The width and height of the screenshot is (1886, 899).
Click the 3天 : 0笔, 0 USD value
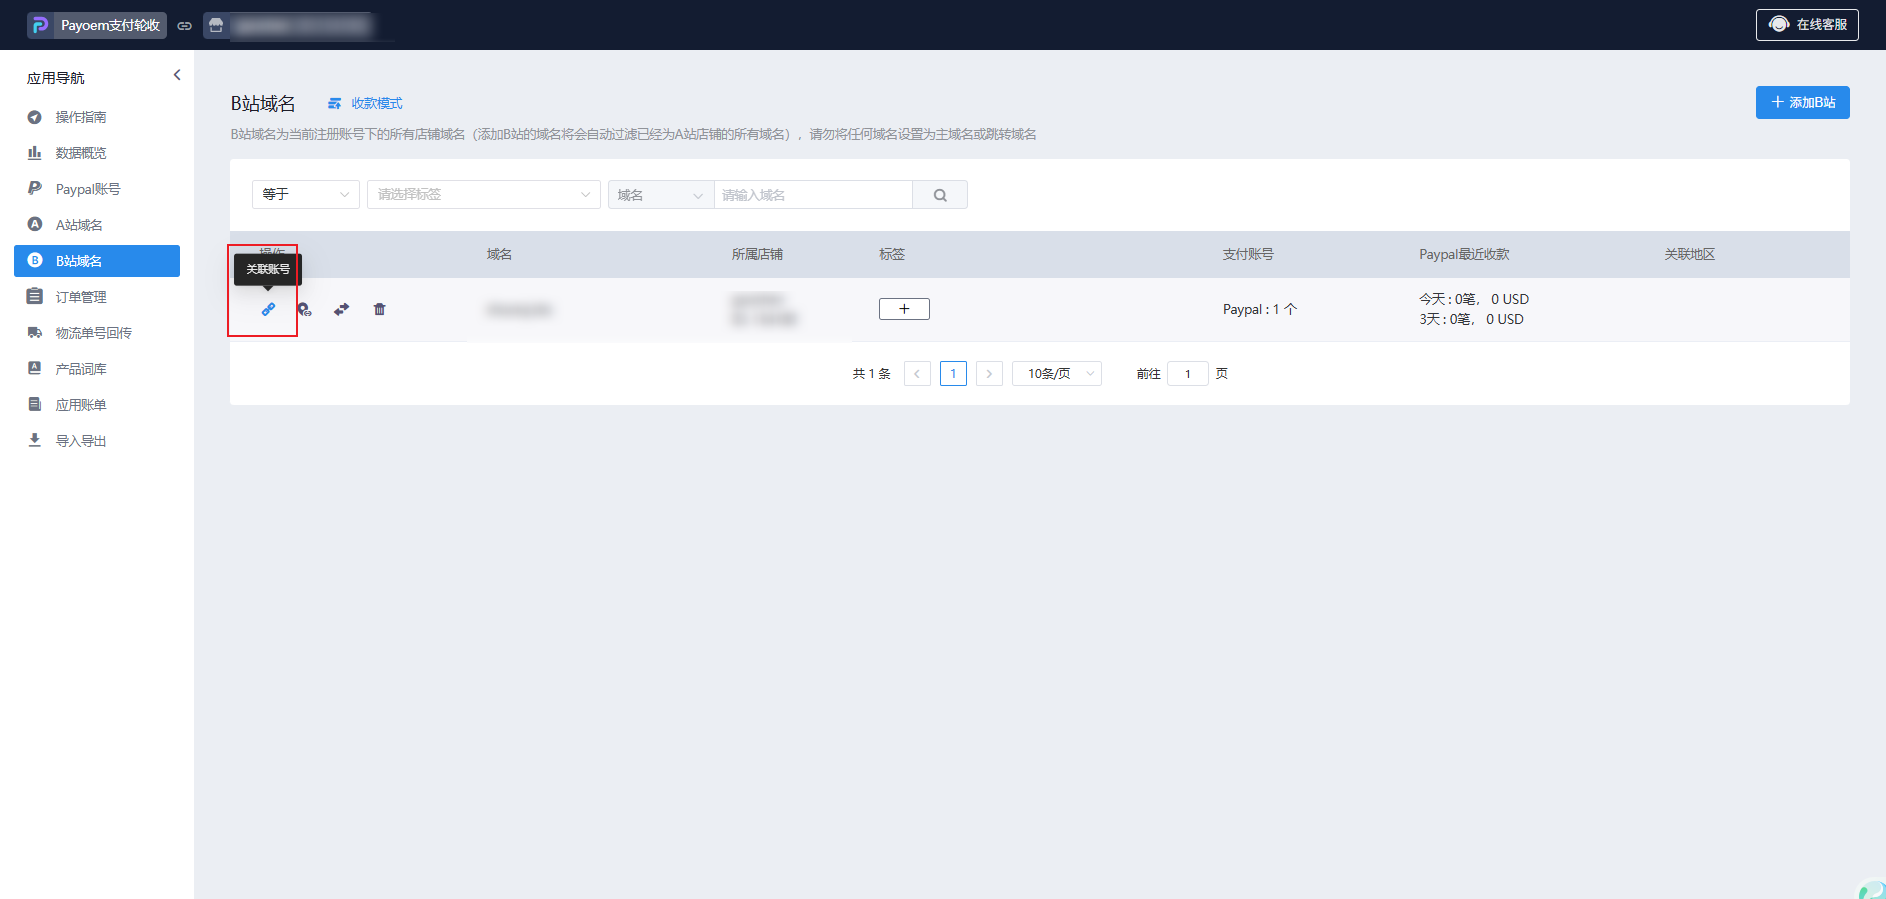(x=1471, y=319)
